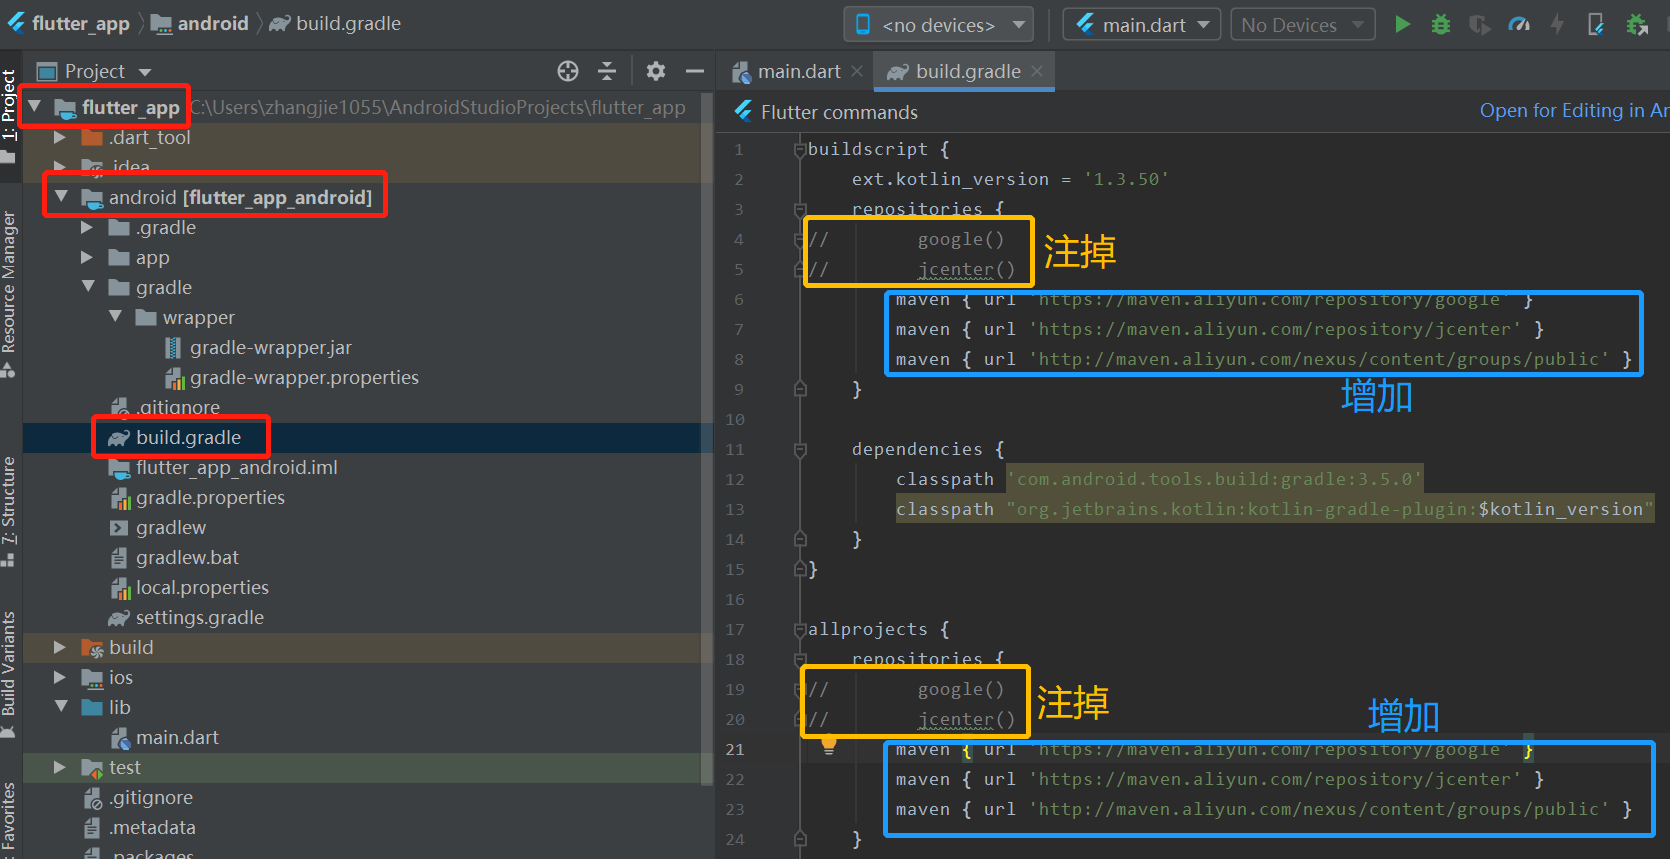Toggle the 1: Project side tab

[x=9, y=115]
